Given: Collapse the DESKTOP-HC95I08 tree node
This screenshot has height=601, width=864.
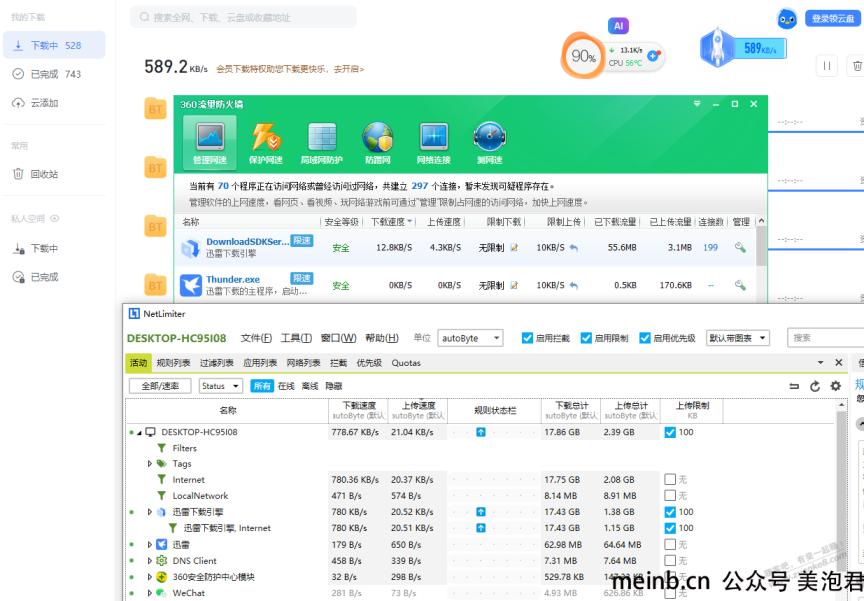Looking at the screenshot, I should click(139, 432).
